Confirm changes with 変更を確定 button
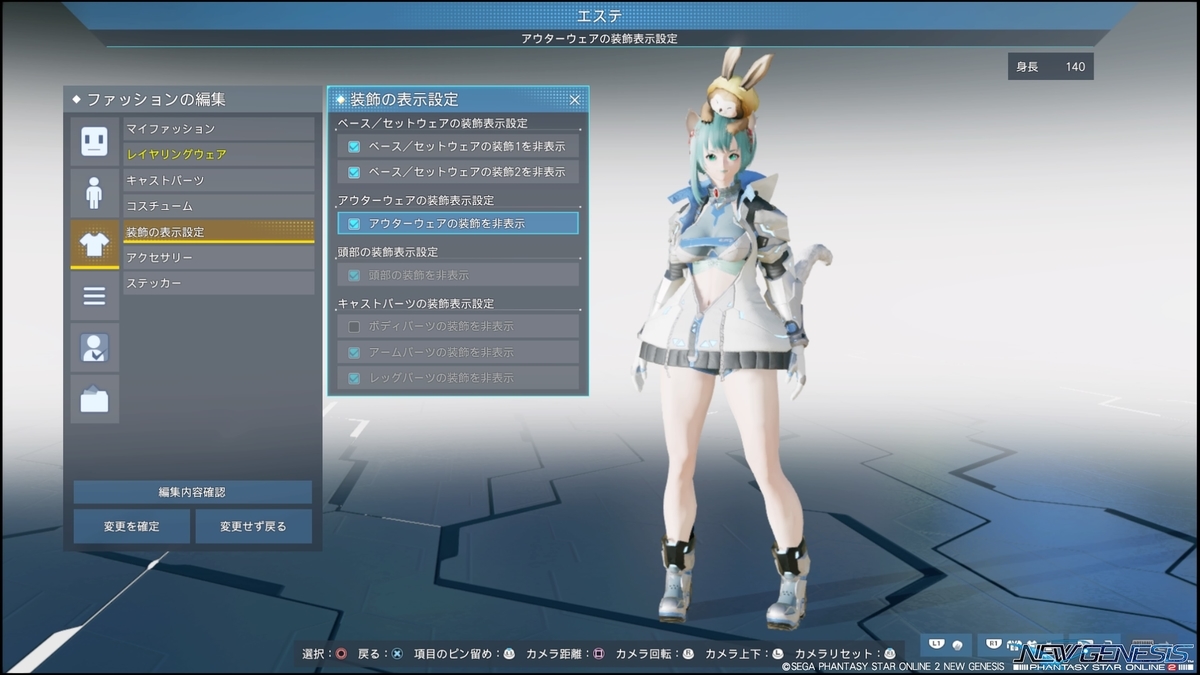The image size is (1200, 675). 131,526
